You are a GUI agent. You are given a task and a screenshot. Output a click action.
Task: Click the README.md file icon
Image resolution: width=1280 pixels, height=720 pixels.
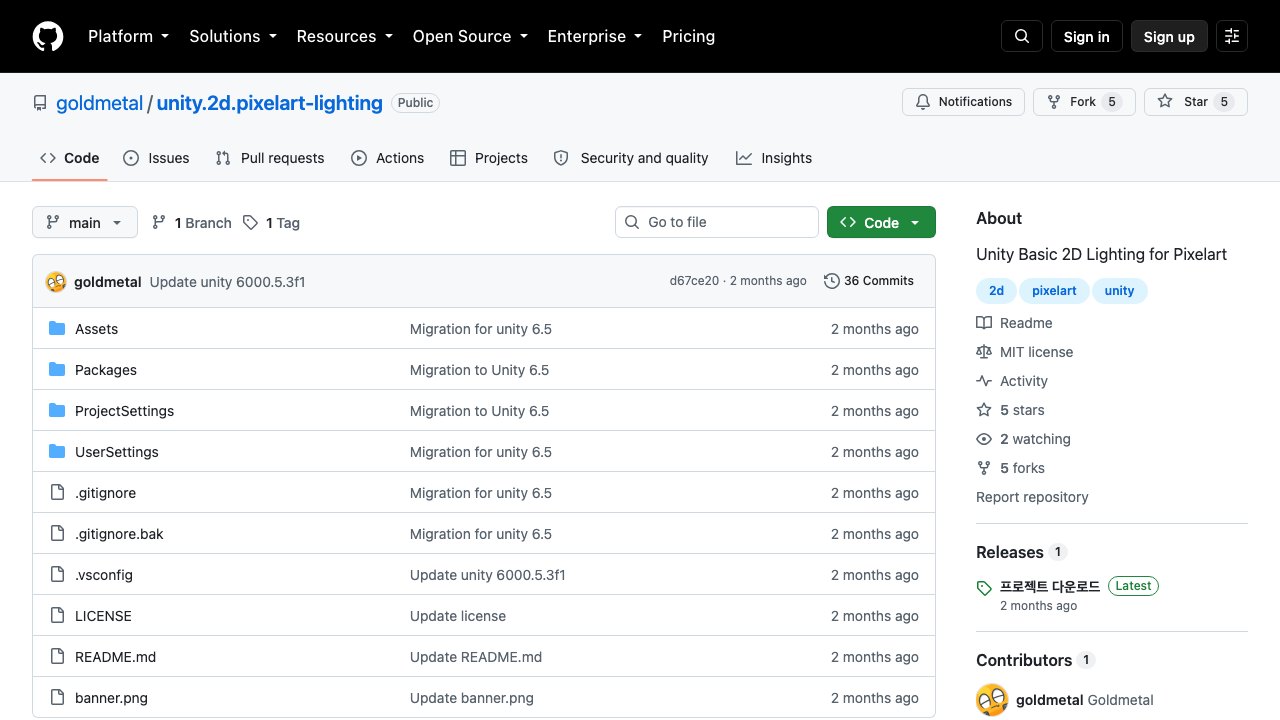coord(57,657)
